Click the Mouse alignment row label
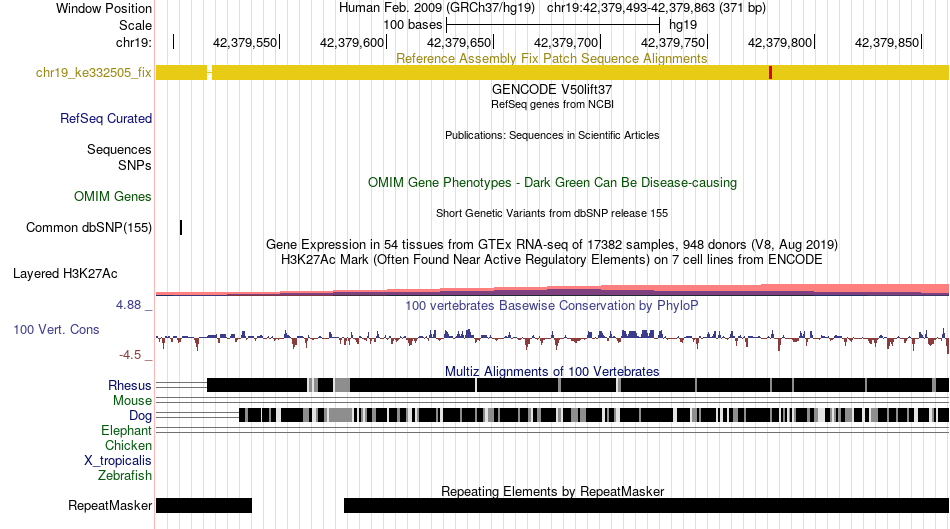Image resolution: width=950 pixels, height=529 pixels. point(132,401)
